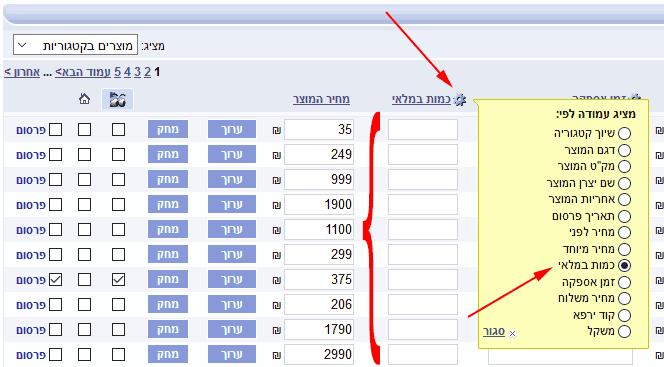Click ערוך on the row priced 2990
This screenshot has width=664, height=367.
[x=232, y=354]
